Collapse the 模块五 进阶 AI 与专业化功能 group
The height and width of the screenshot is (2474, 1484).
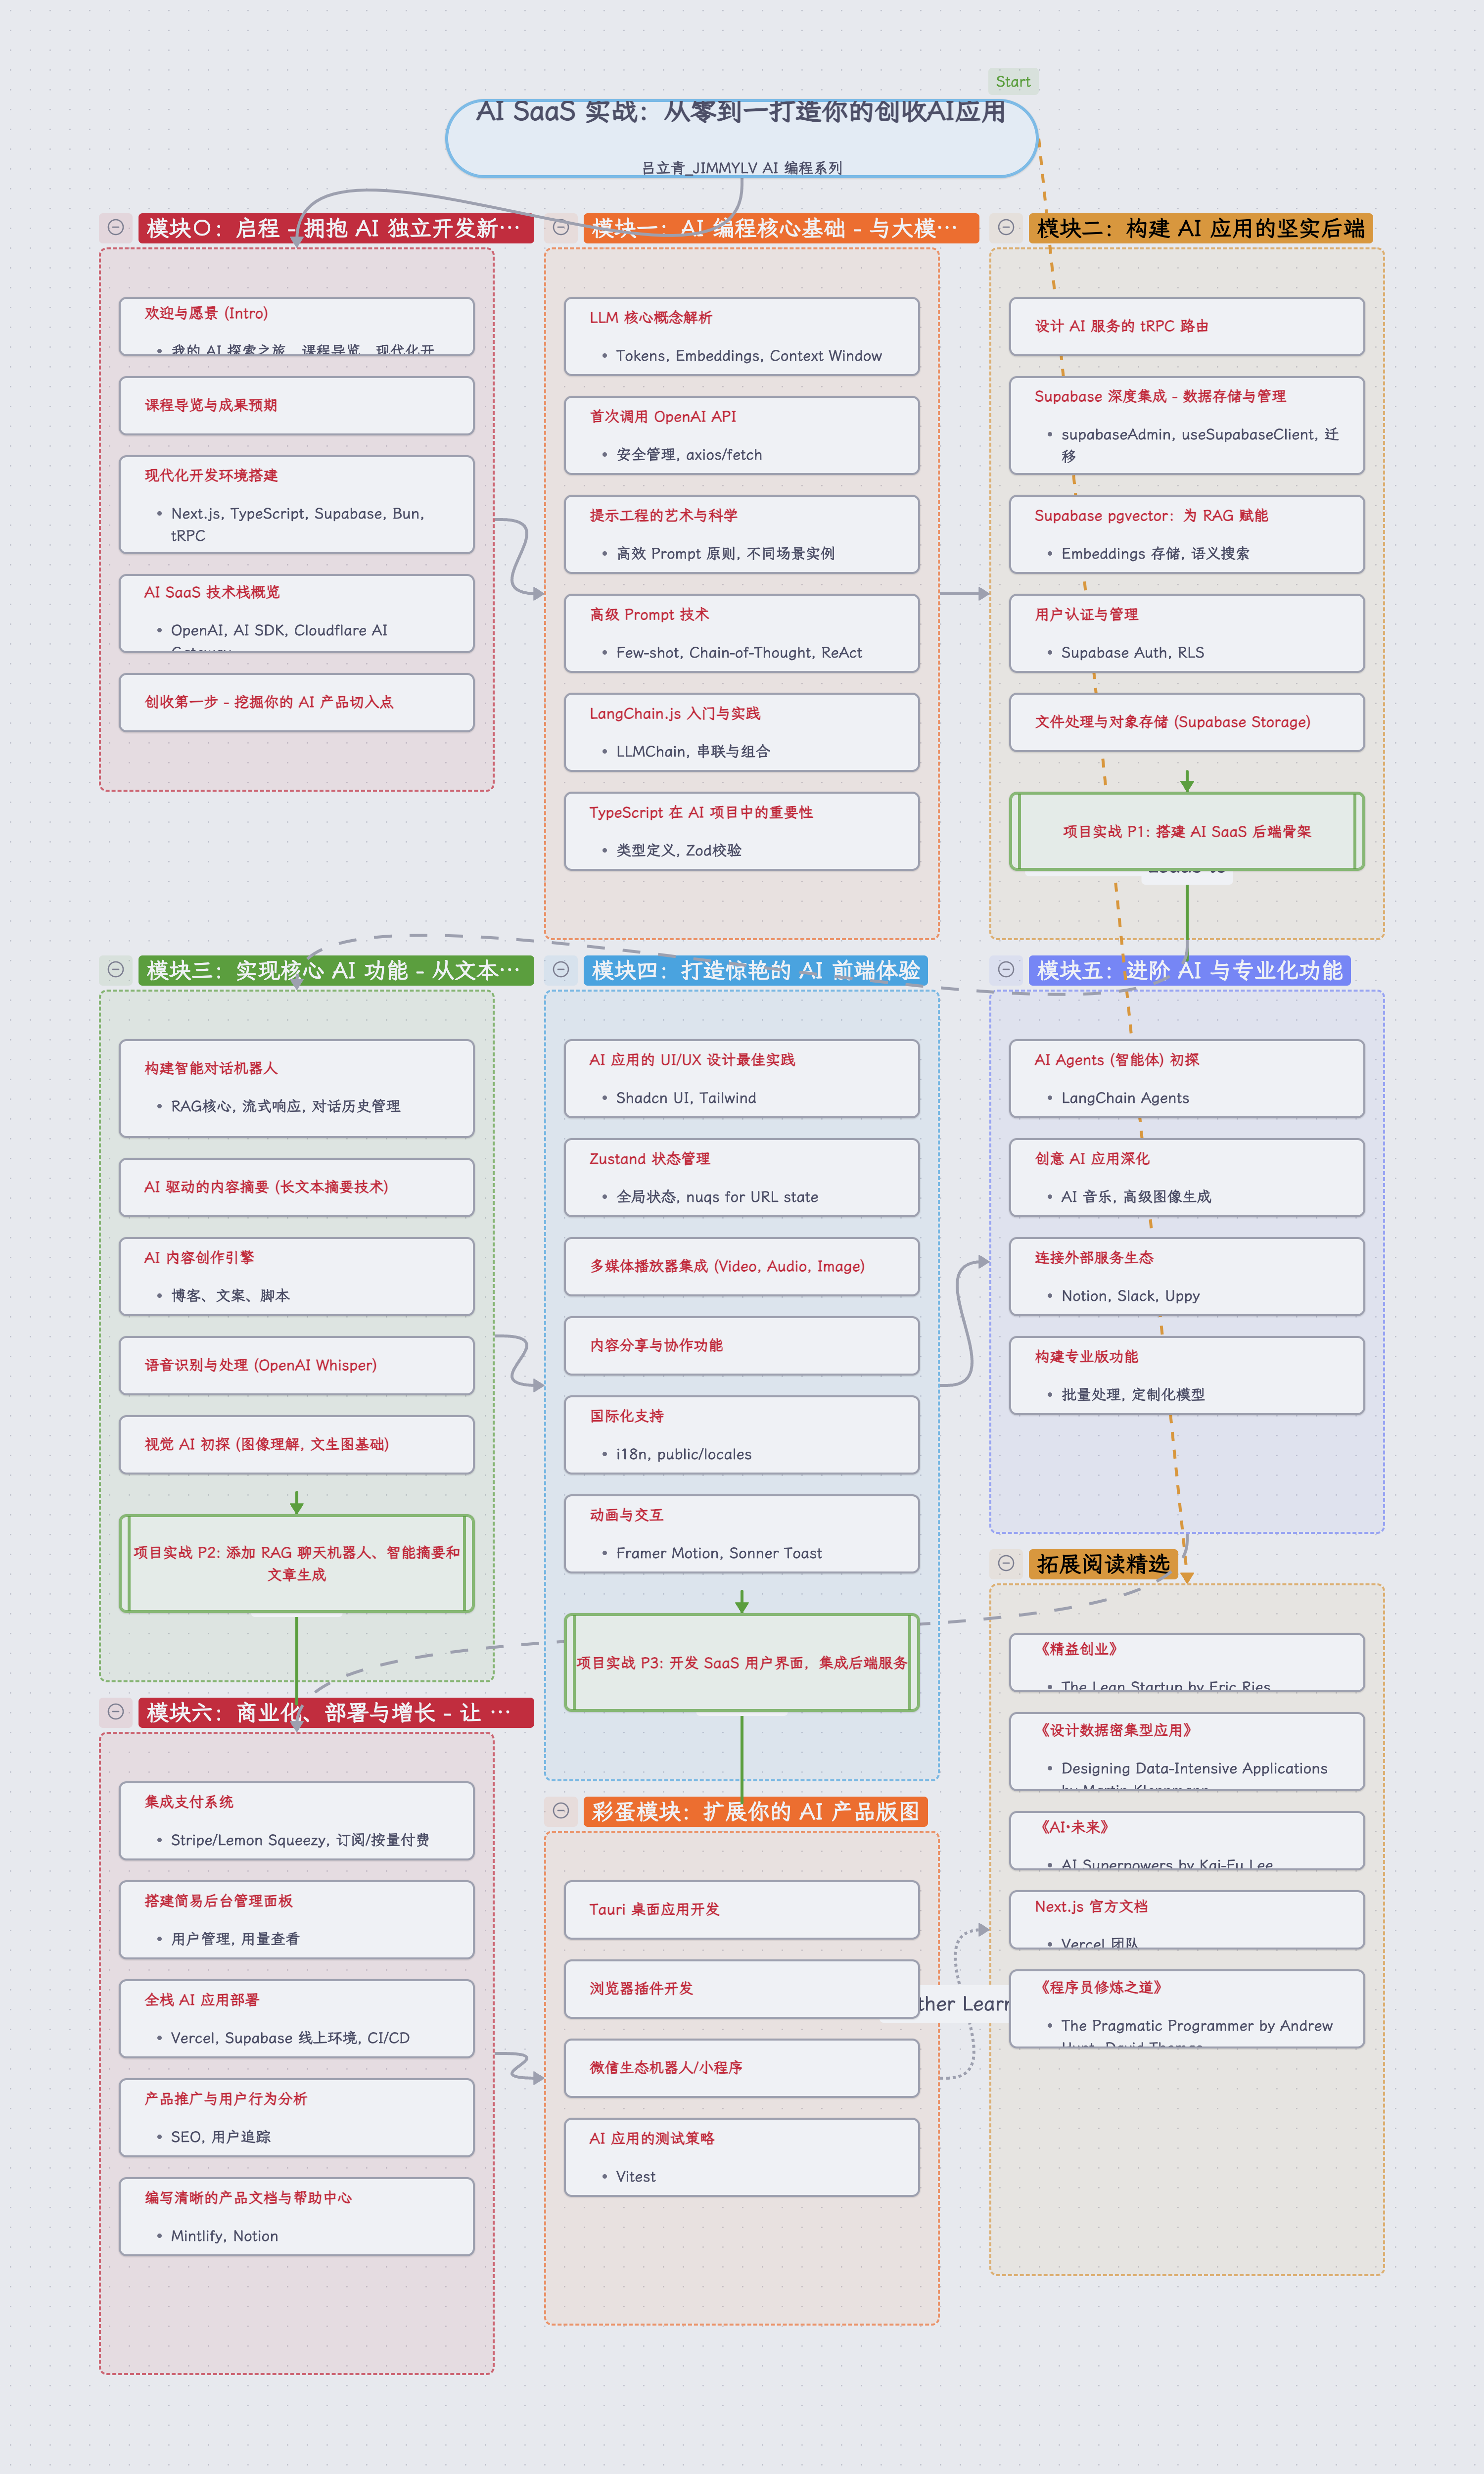(x=1006, y=970)
